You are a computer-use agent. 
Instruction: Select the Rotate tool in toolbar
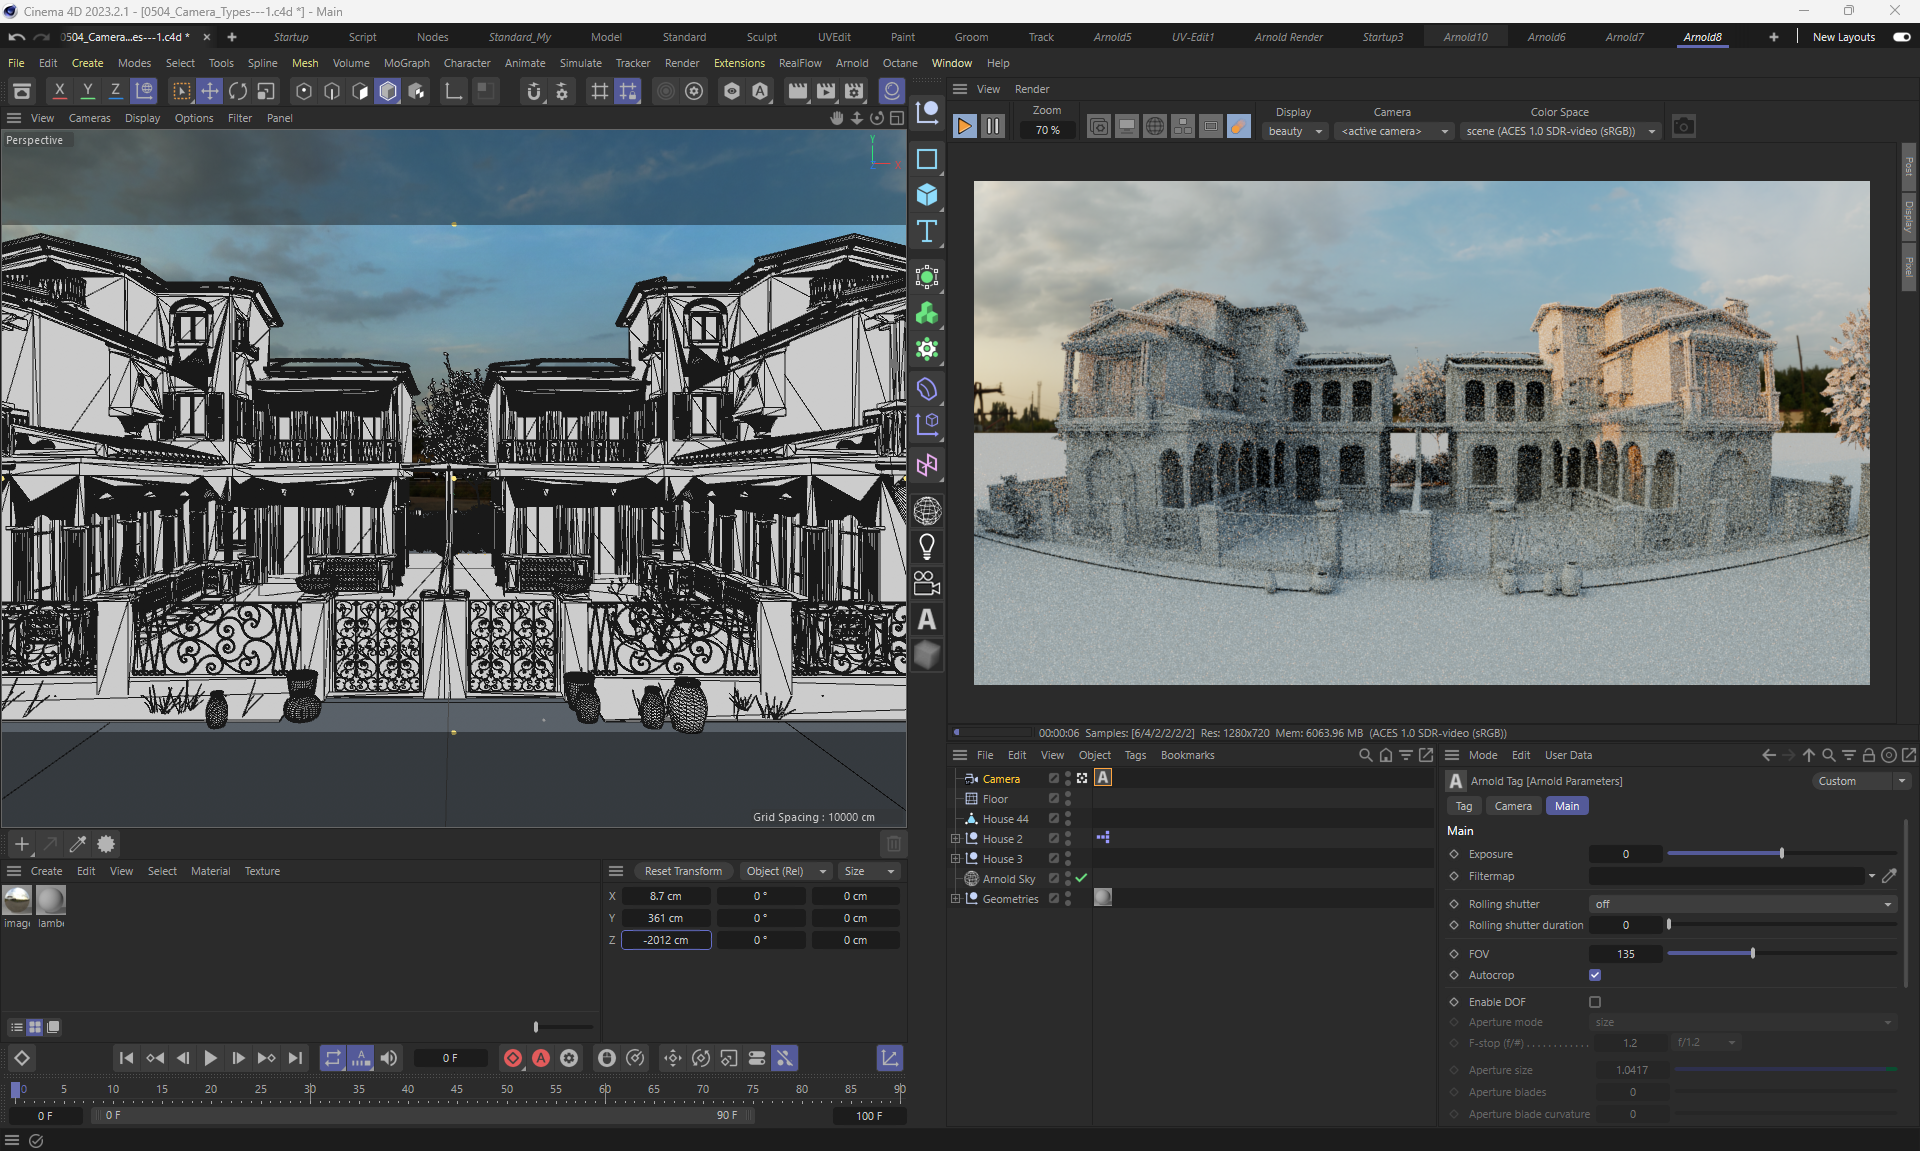[238, 91]
